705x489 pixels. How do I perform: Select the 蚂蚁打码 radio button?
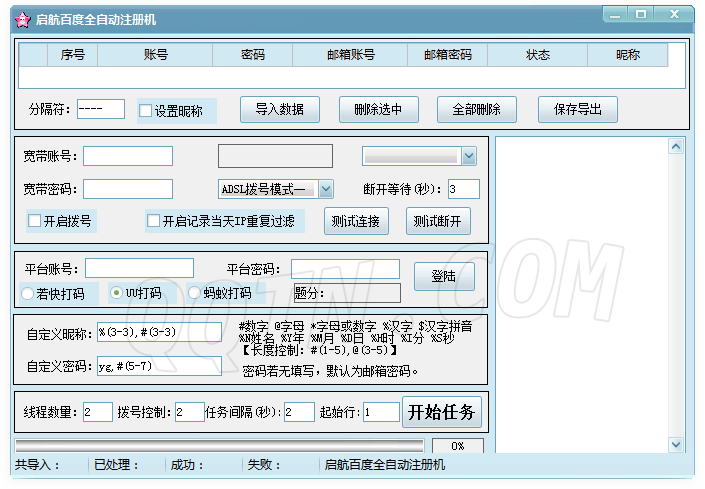(x=194, y=293)
